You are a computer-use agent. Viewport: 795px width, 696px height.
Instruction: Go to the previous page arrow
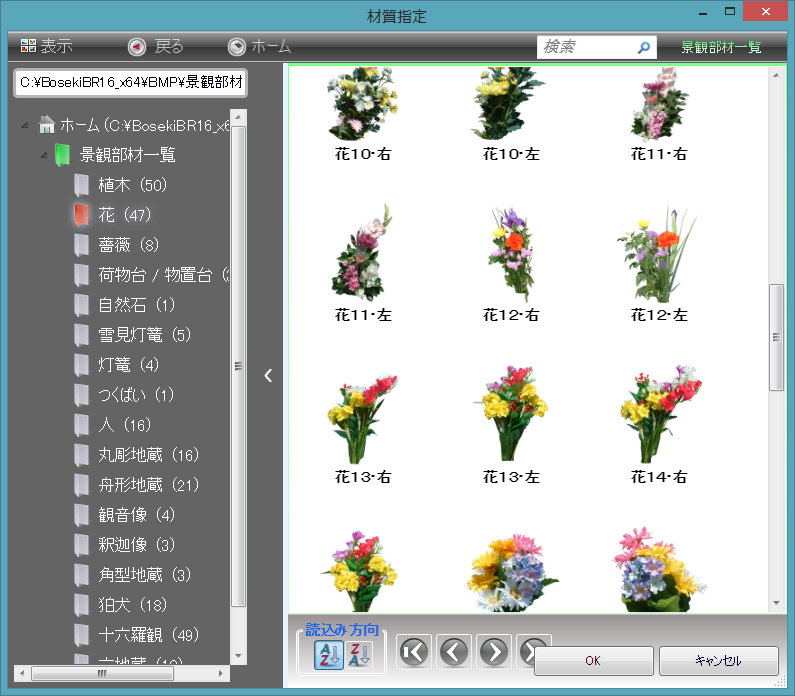(454, 652)
